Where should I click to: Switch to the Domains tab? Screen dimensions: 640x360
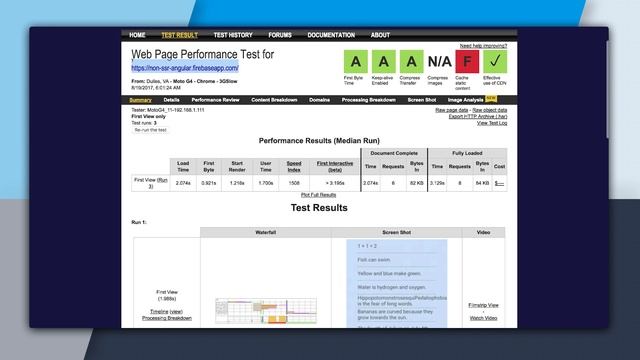pyautogui.click(x=319, y=100)
